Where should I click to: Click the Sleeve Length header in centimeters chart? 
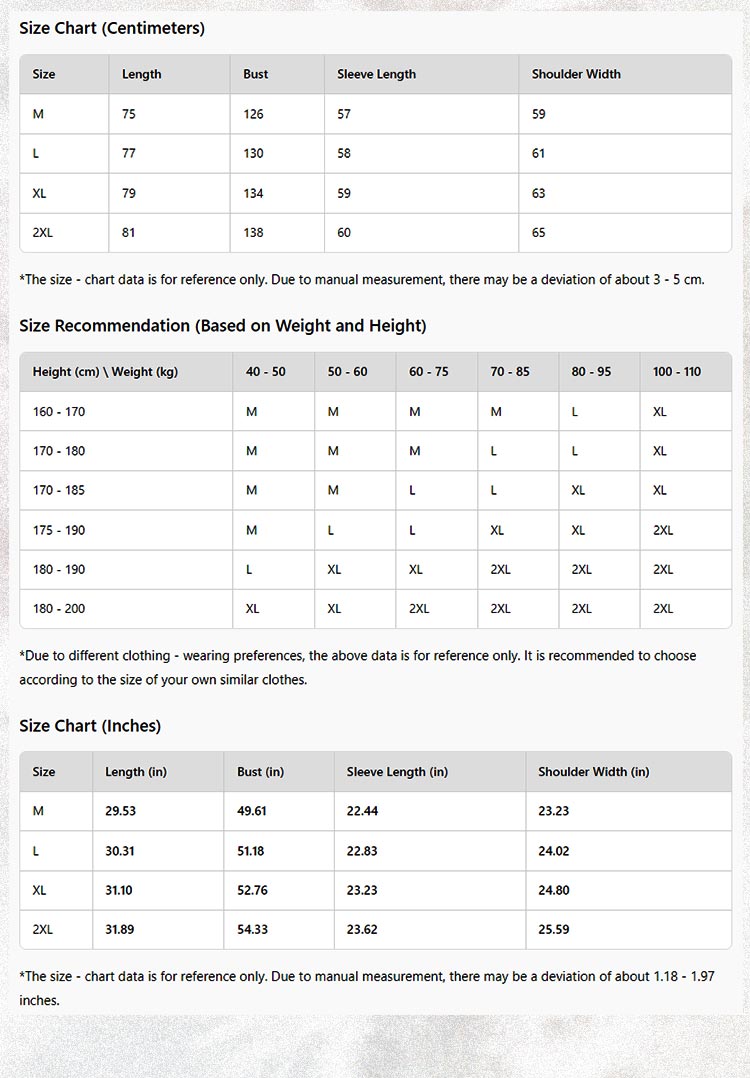click(x=376, y=74)
